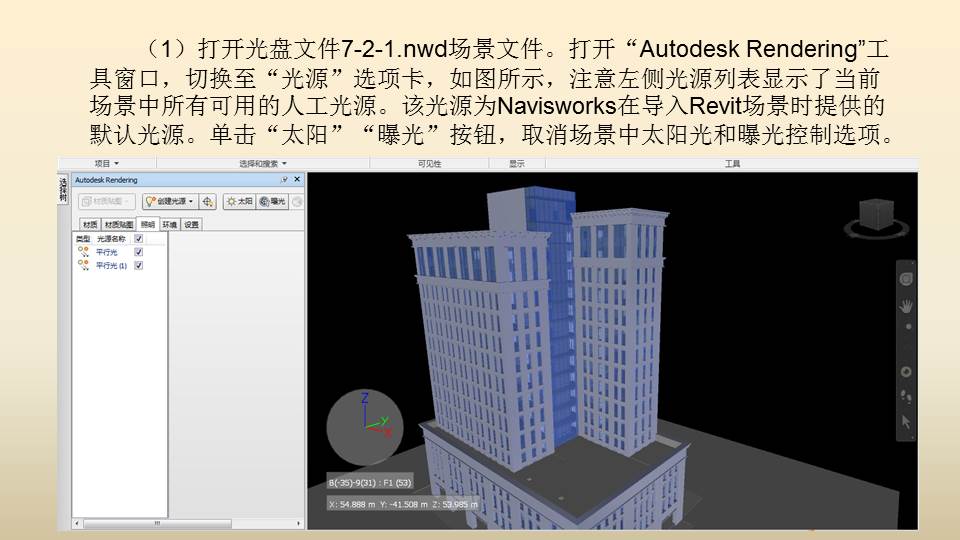This screenshot has width=960, height=540.
Task: Open the steering wheel navigation tool
Action: 906,279
